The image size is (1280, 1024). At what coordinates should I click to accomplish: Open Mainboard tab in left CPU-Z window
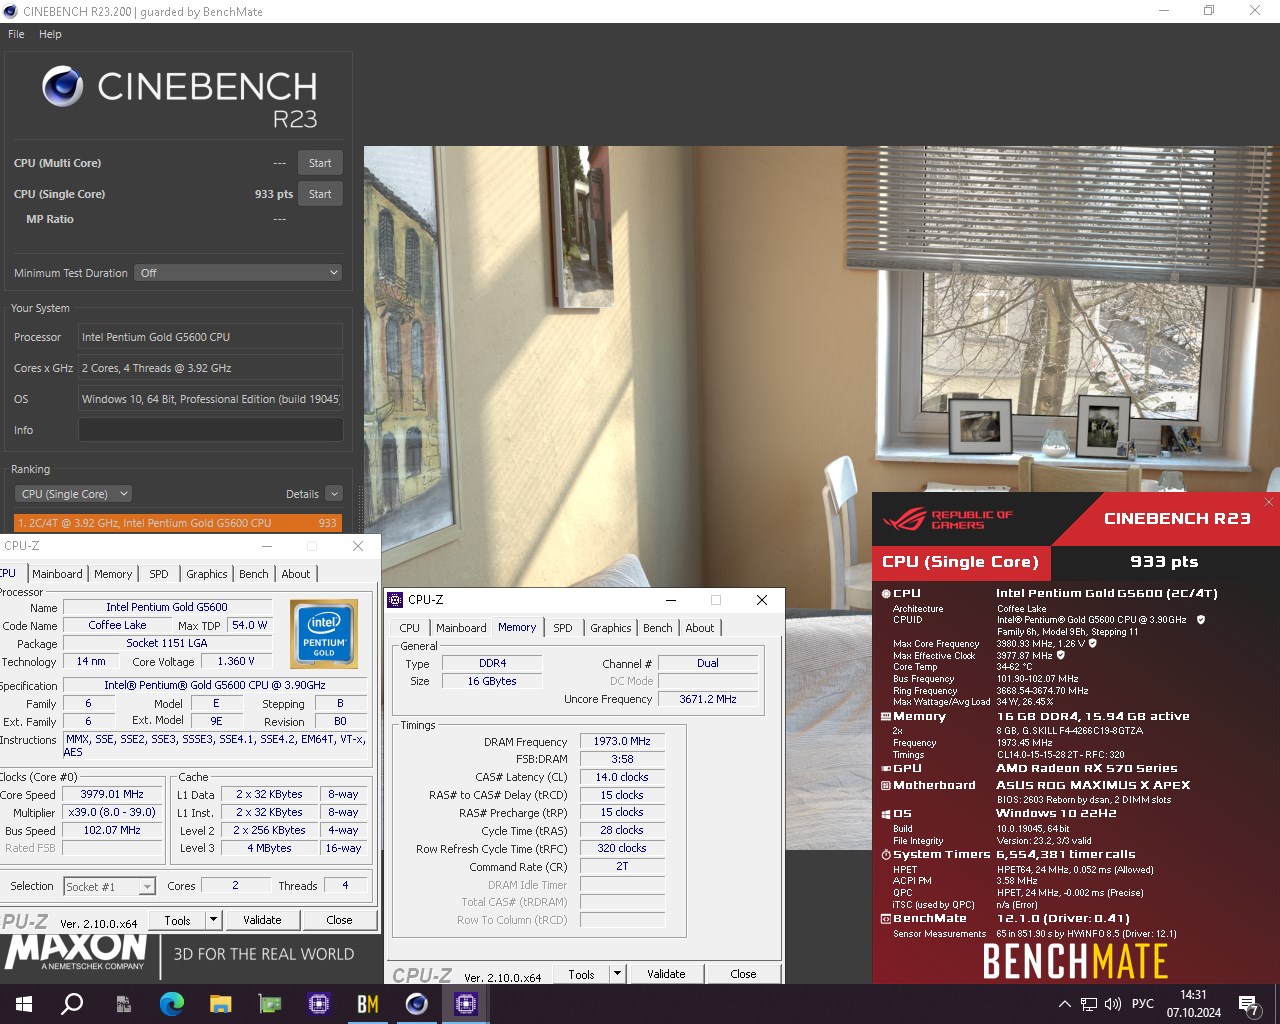tap(57, 574)
